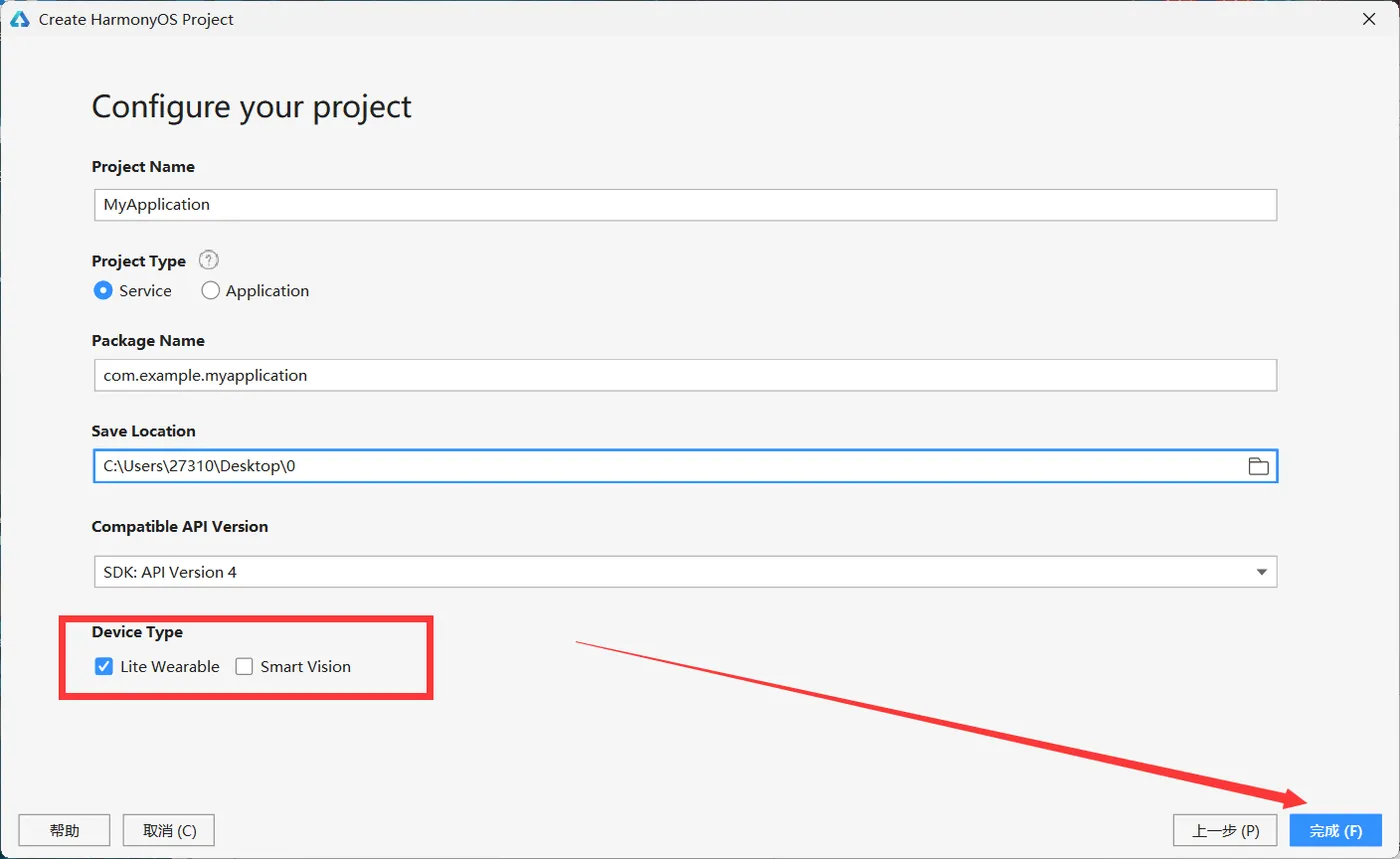Open the Save Location folder browse icon
This screenshot has width=1400, height=859.
click(1258, 466)
